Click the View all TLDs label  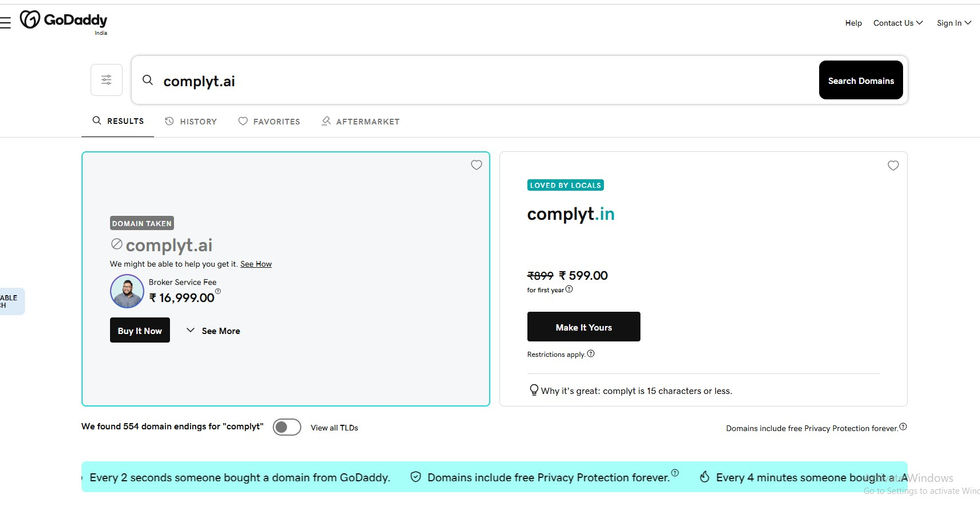pyautogui.click(x=334, y=428)
